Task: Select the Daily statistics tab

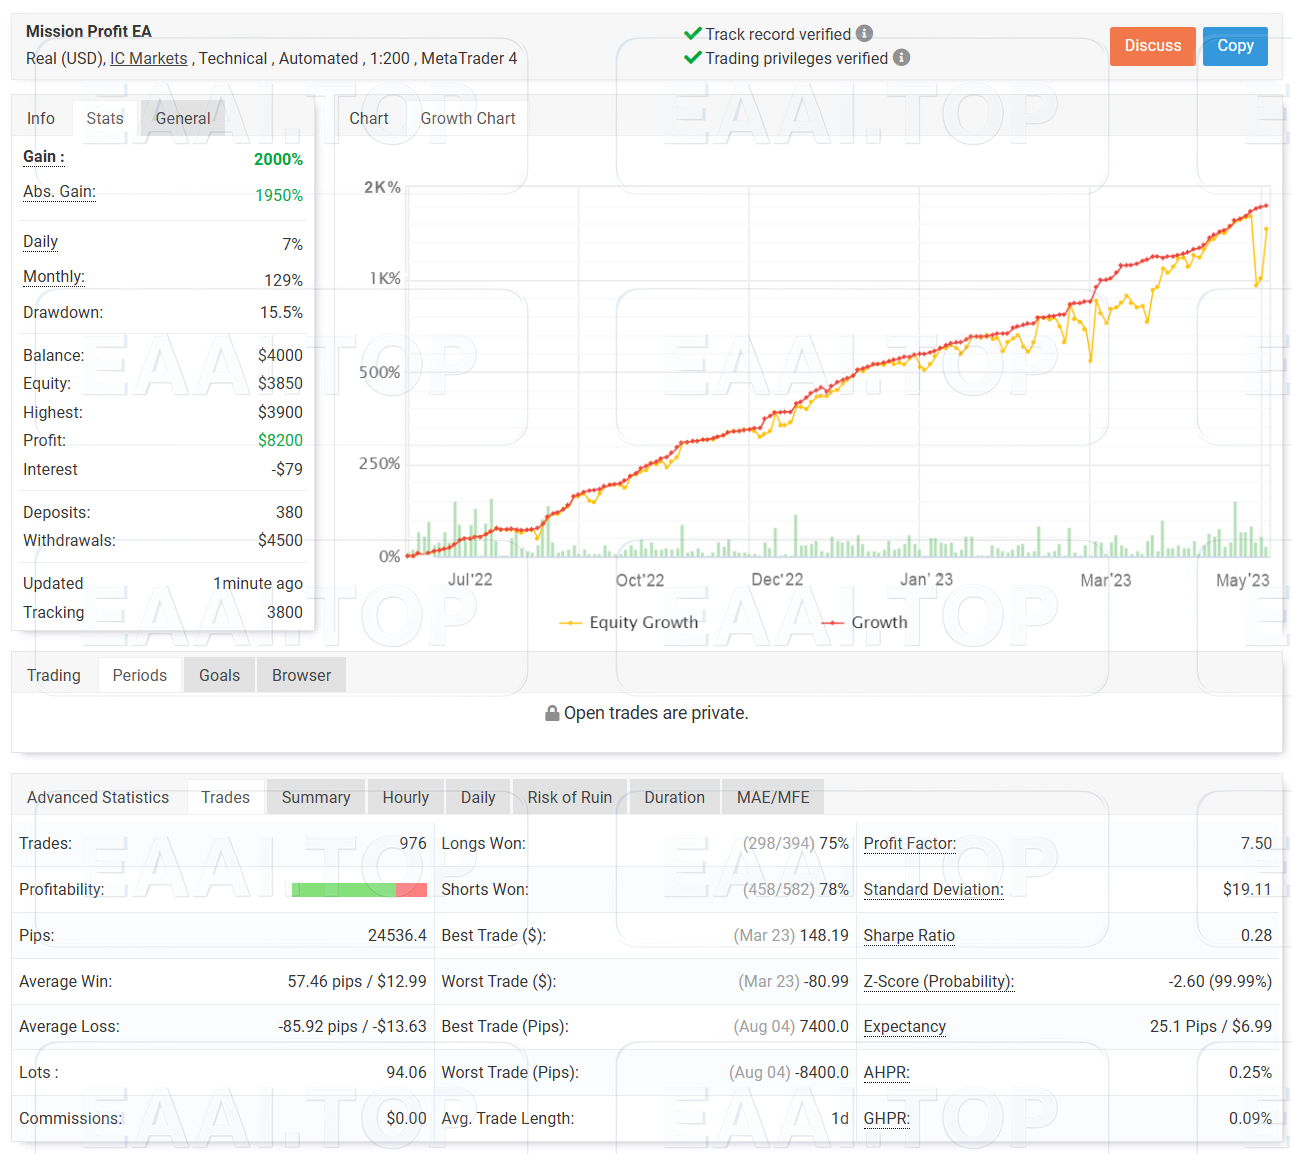Action: tap(478, 798)
